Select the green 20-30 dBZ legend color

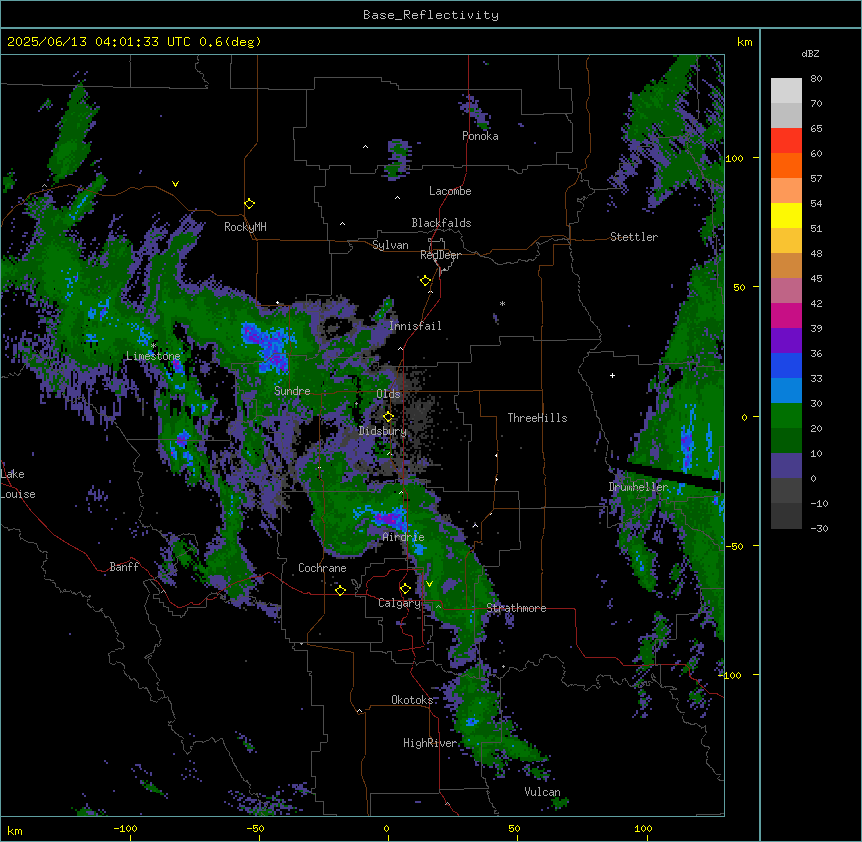click(x=786, y=416)
